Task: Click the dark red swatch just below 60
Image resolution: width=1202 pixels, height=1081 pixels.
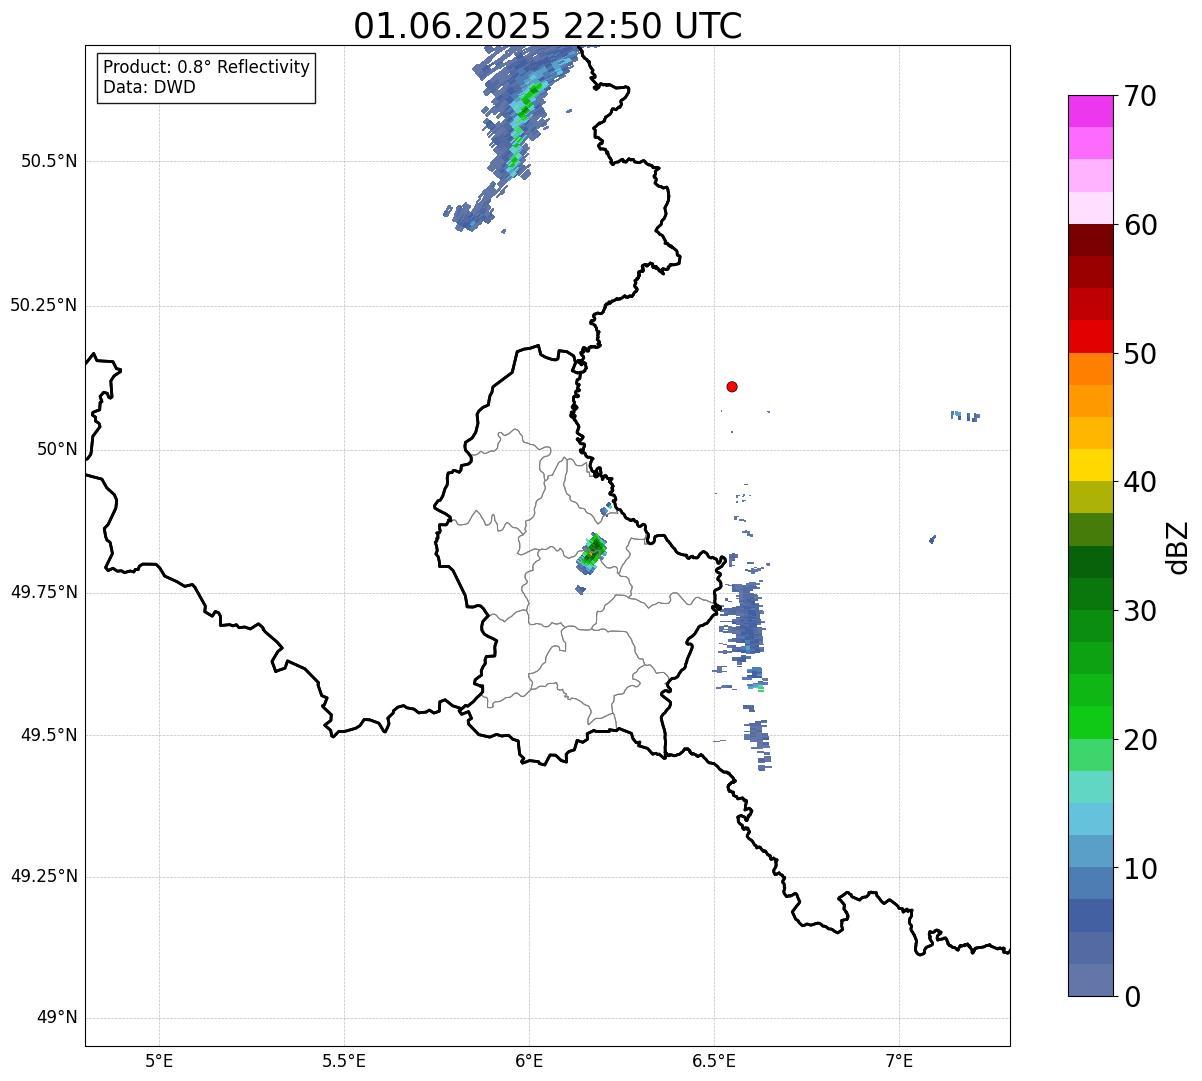Action: (x=1091, y=240)
